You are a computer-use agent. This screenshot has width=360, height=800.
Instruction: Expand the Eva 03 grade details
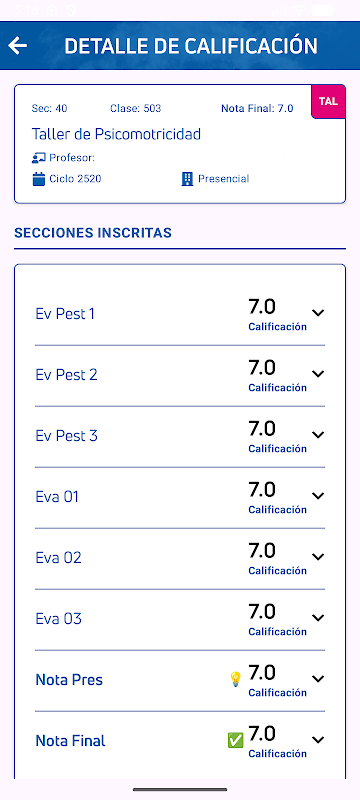click(x=318, y=618)
